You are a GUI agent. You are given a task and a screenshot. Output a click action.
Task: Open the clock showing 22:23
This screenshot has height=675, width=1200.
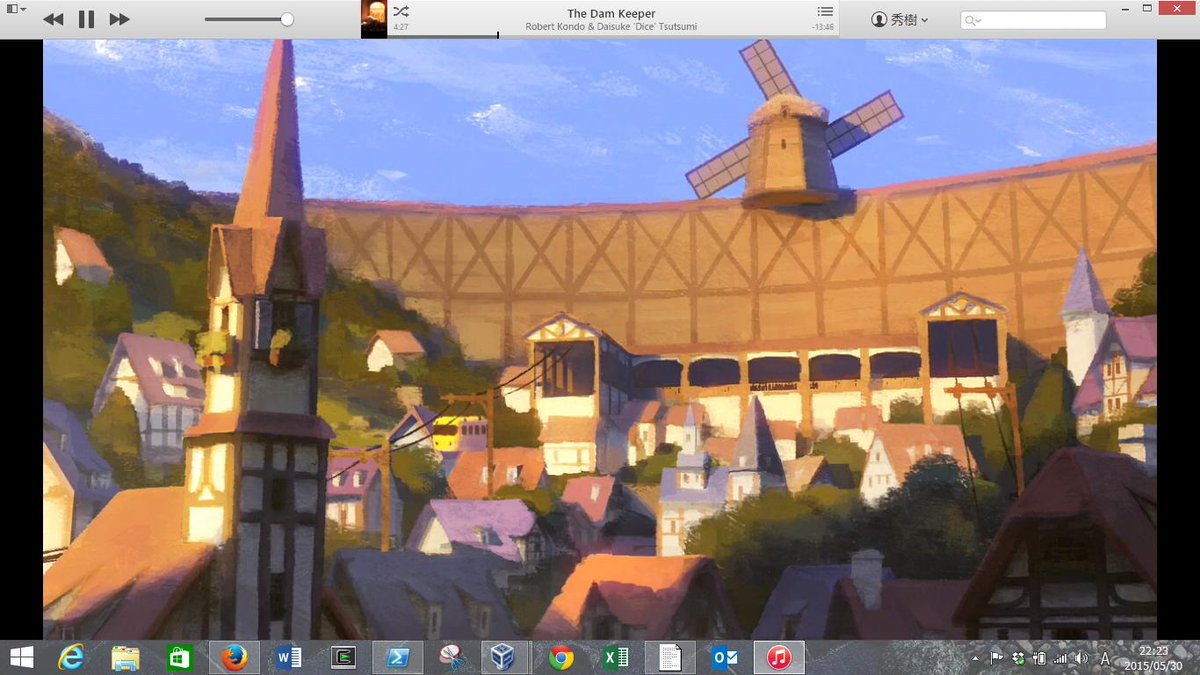(x=1155, y=658)
